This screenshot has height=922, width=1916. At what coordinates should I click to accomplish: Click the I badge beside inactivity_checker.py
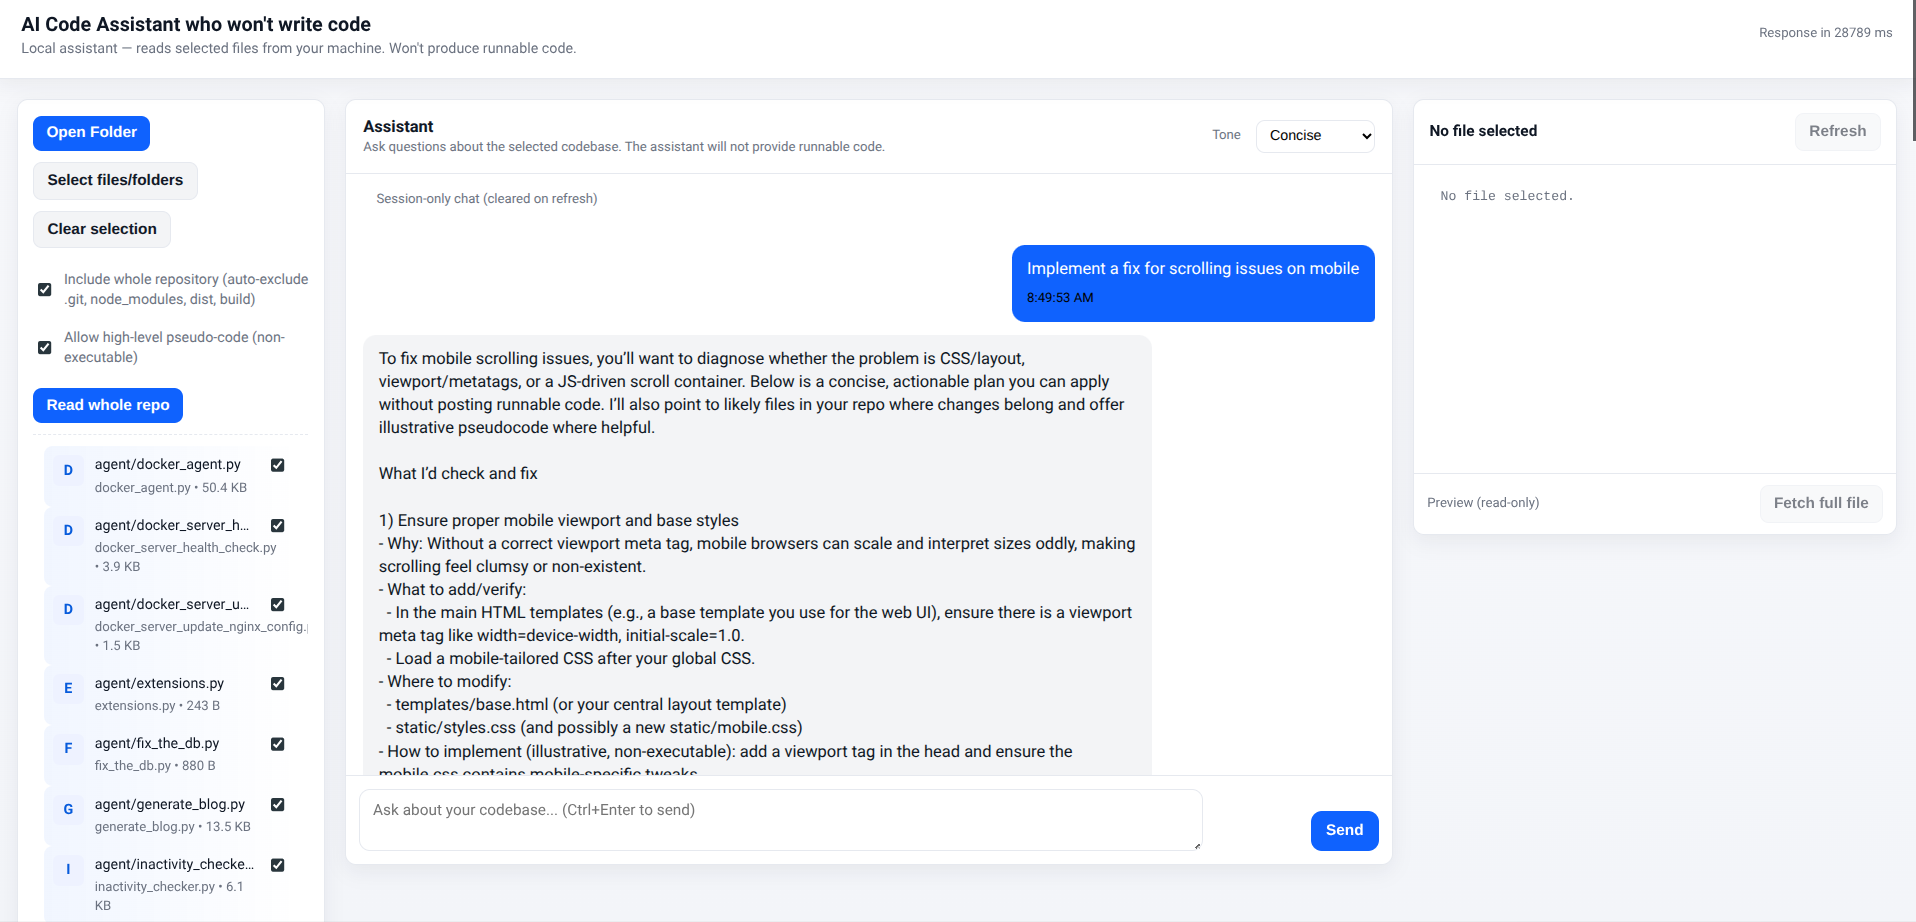[x=68, y=869]
